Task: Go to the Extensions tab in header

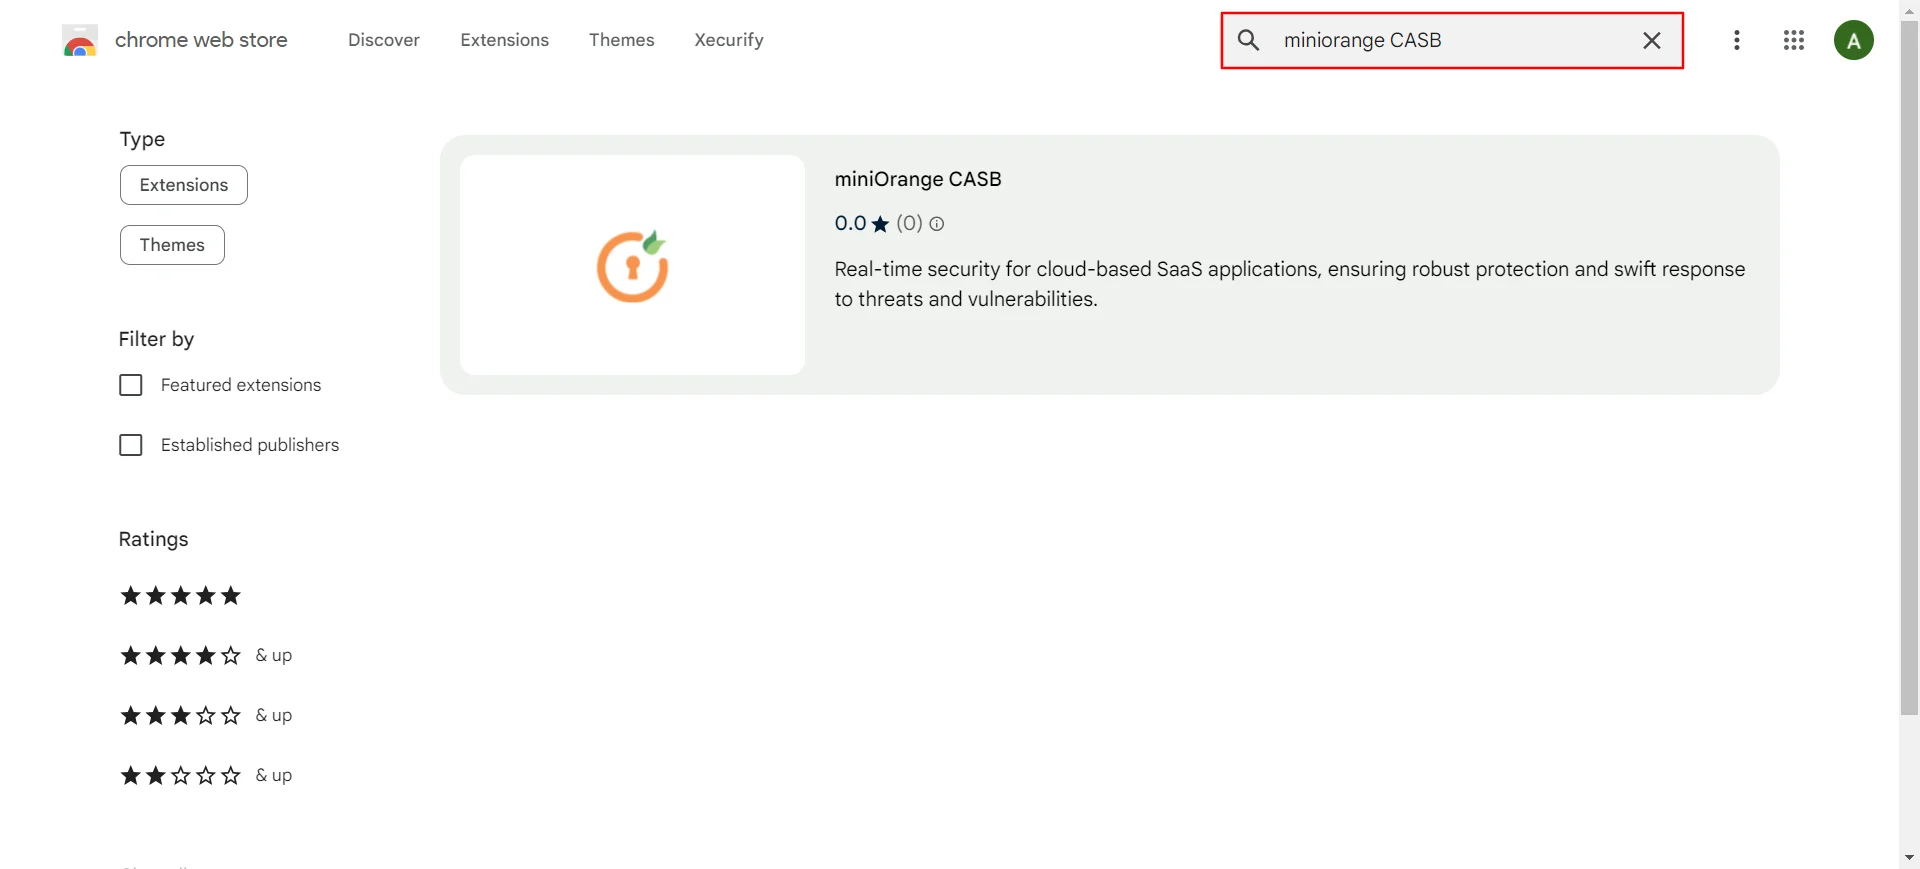Action: 504,40
